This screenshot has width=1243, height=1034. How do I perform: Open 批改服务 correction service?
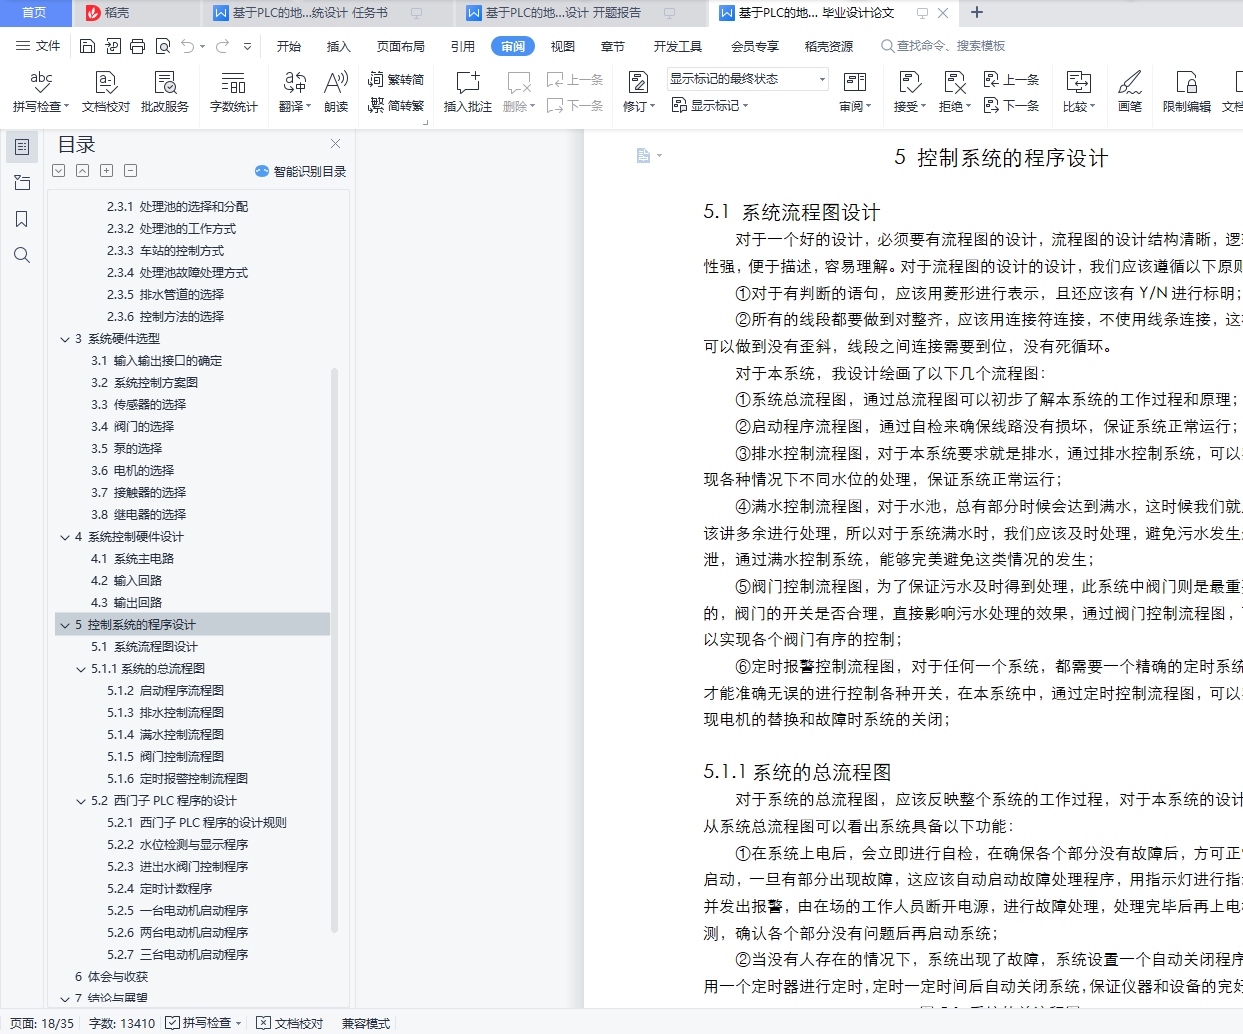coord(165,91)
